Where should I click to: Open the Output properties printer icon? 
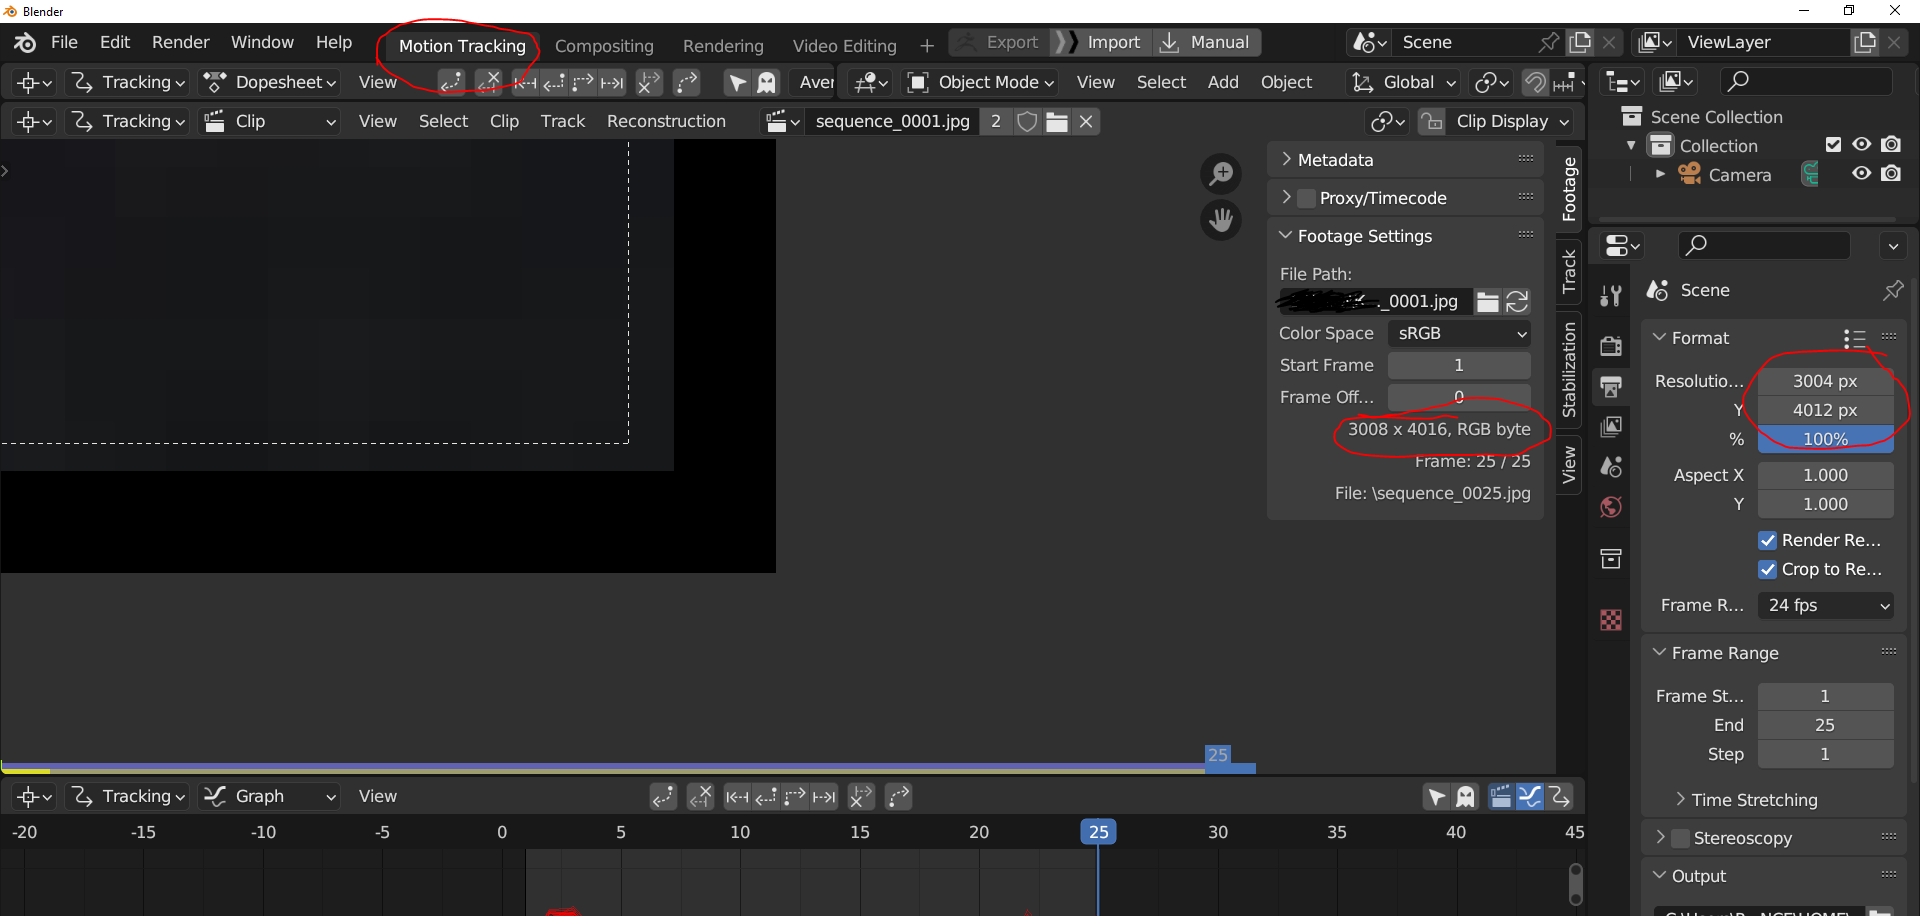coord(1611,387)
